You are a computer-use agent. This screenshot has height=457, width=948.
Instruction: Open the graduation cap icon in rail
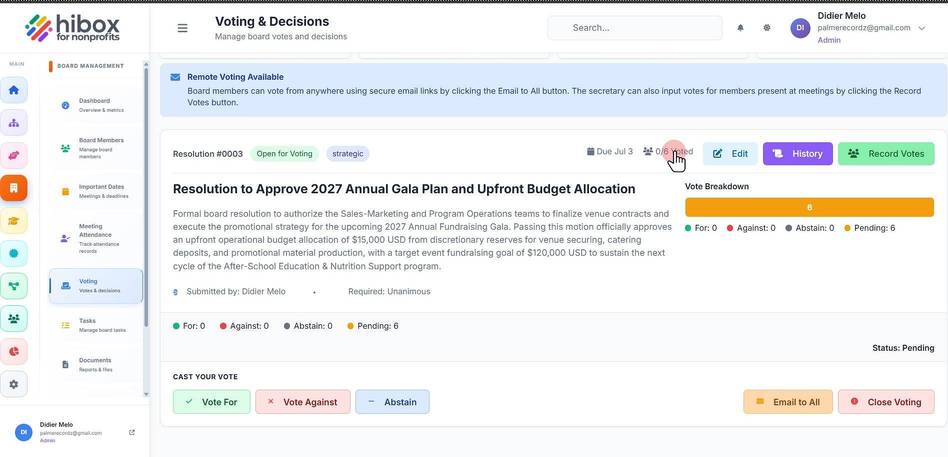13,221
